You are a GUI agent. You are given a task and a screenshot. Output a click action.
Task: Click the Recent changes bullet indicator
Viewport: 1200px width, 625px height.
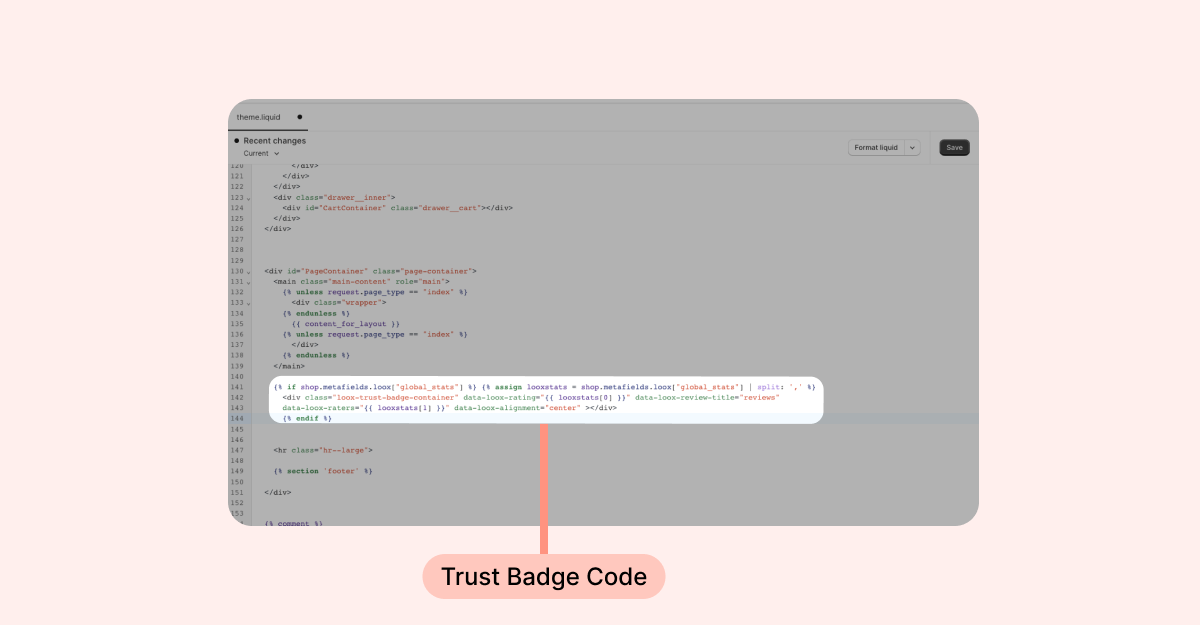(236, 141)
